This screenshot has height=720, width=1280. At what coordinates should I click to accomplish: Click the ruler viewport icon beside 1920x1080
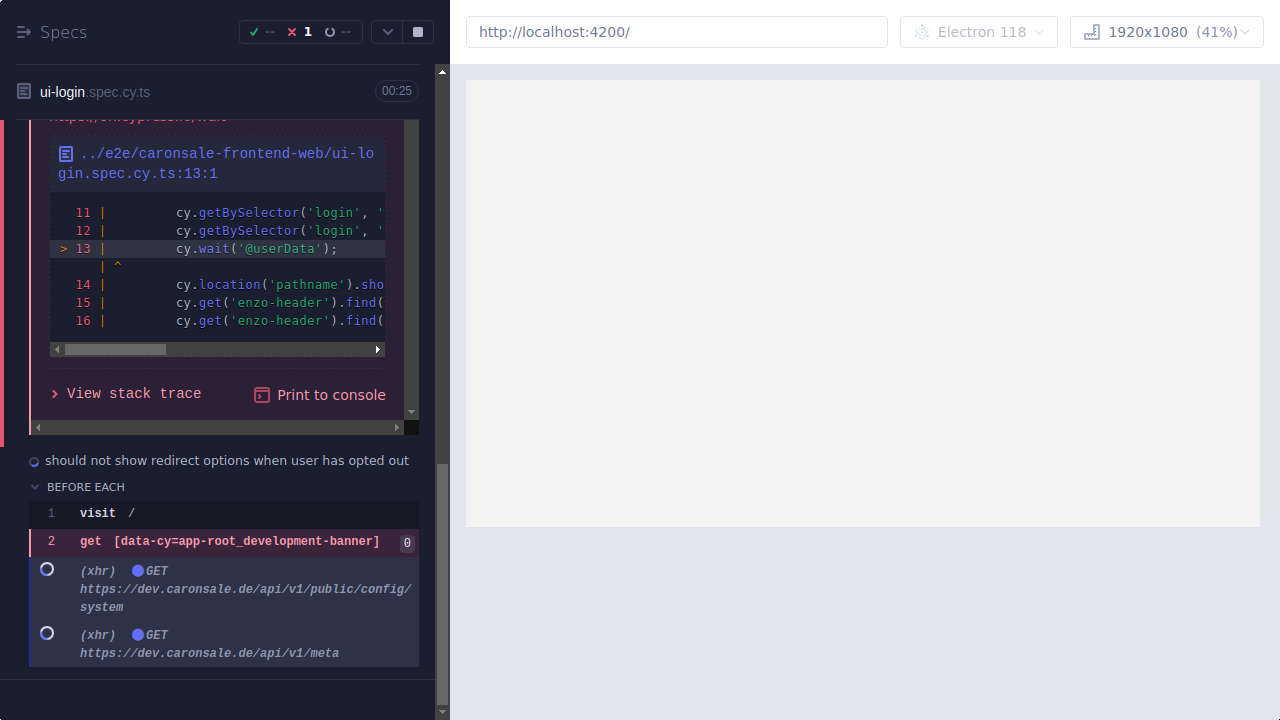coord(1090,31)
